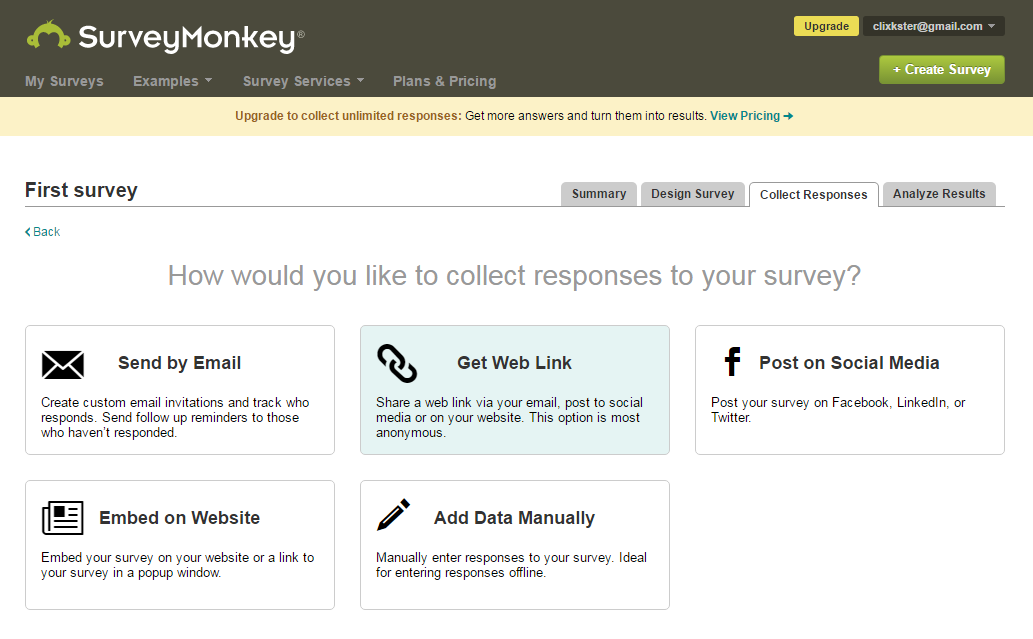Switch to the Analyze Results tab
Image resolution: width=1033 pixels, height=639 pixels.
pyautogui.click(x=938, y=194)
